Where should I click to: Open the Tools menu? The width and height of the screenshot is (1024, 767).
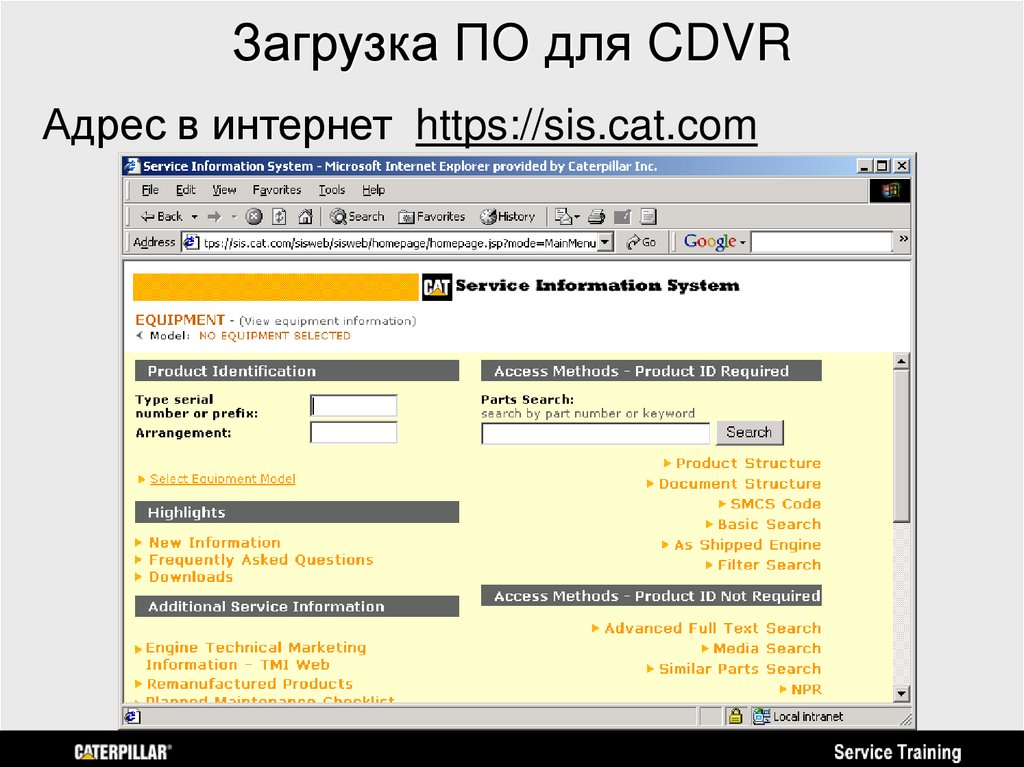coord(331,189)
